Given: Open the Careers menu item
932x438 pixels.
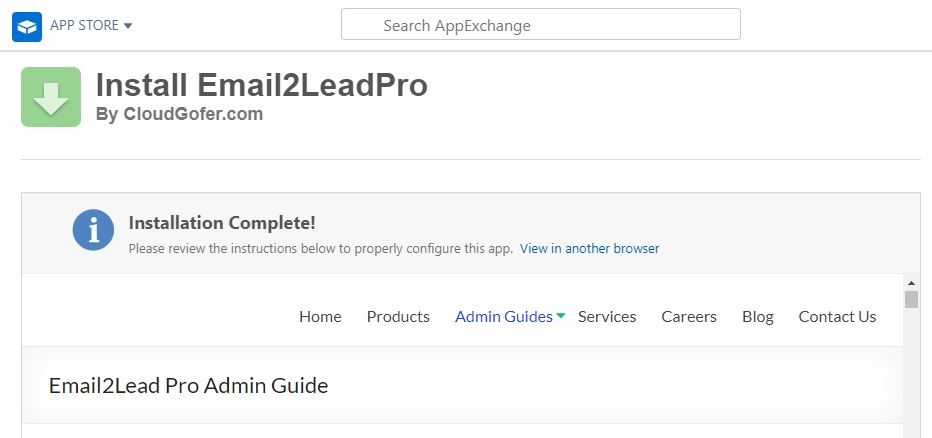Looking at the screenshot, I should pos(689,316).
